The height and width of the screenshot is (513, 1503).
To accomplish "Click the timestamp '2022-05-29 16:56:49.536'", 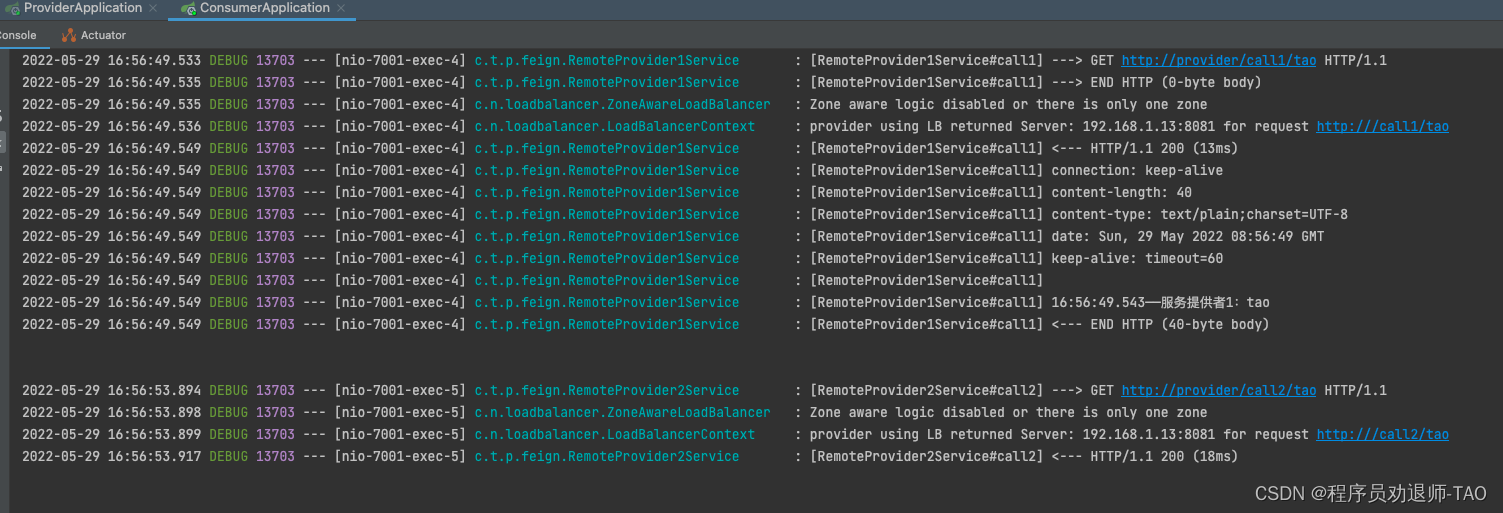I will (x=111, y=126).
